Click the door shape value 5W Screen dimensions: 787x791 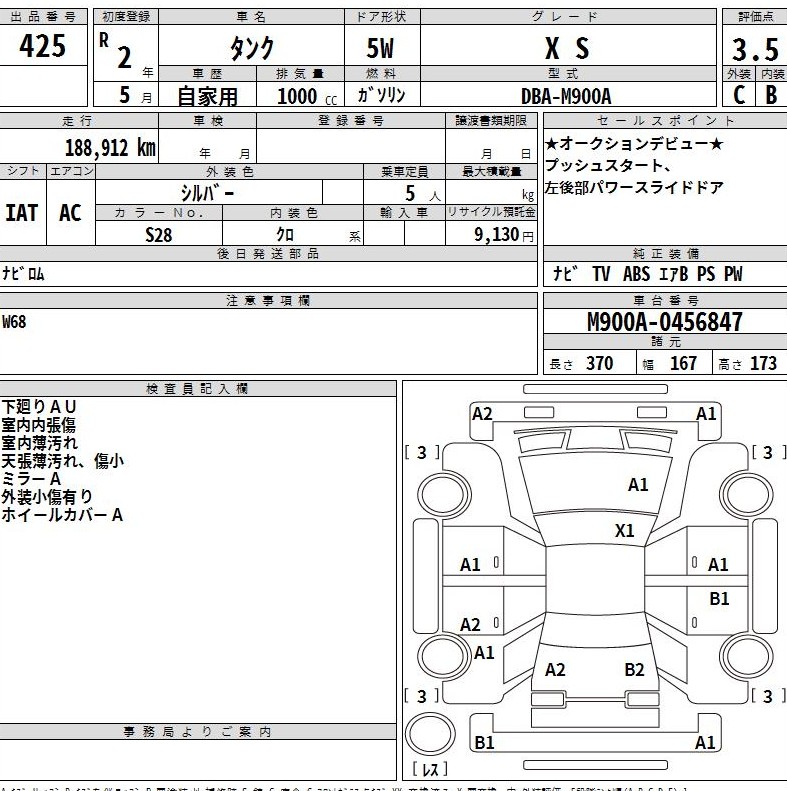pos(380,48)
